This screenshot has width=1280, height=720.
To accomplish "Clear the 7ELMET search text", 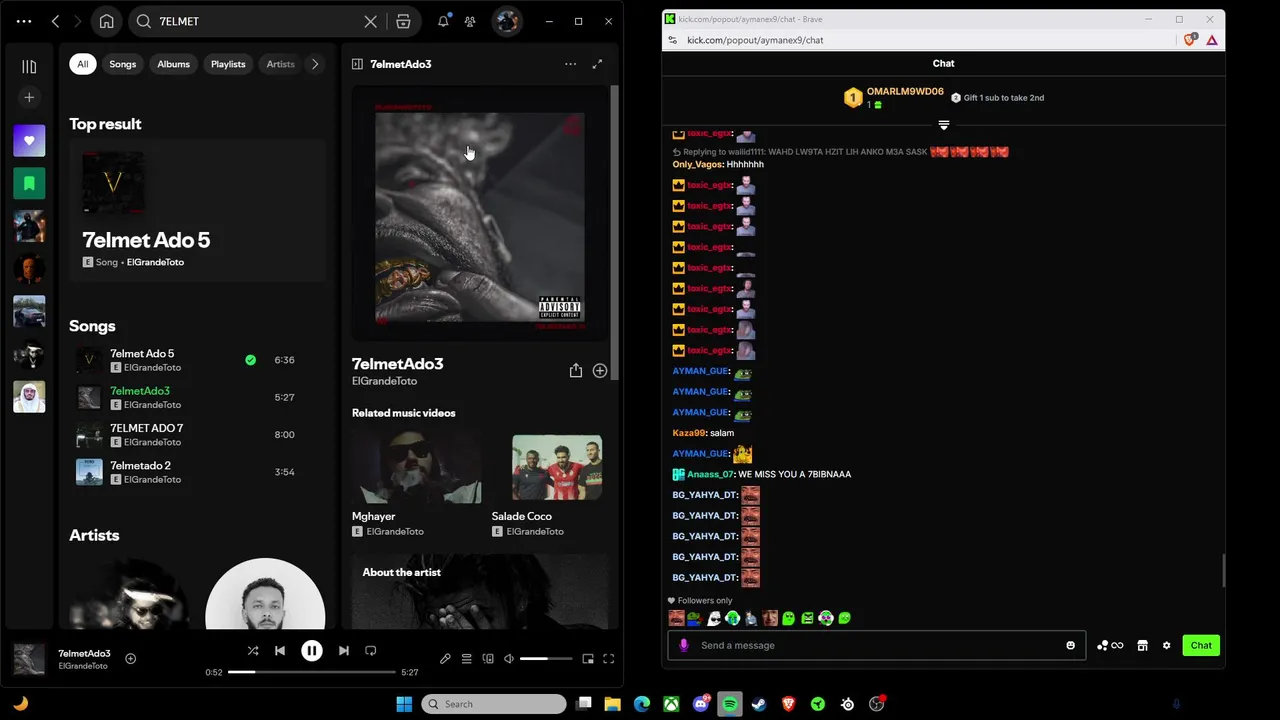I will click(x=370, y=21).
